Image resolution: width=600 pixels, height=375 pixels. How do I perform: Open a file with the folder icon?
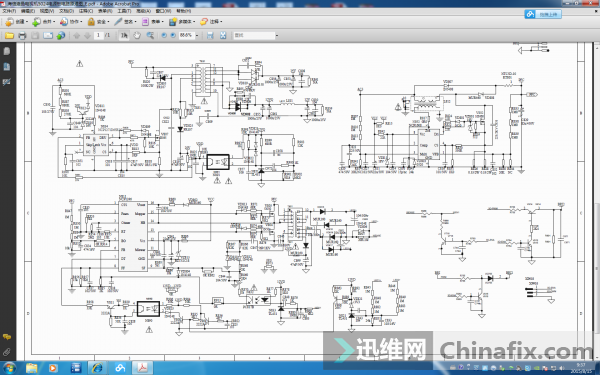[9, 36]
